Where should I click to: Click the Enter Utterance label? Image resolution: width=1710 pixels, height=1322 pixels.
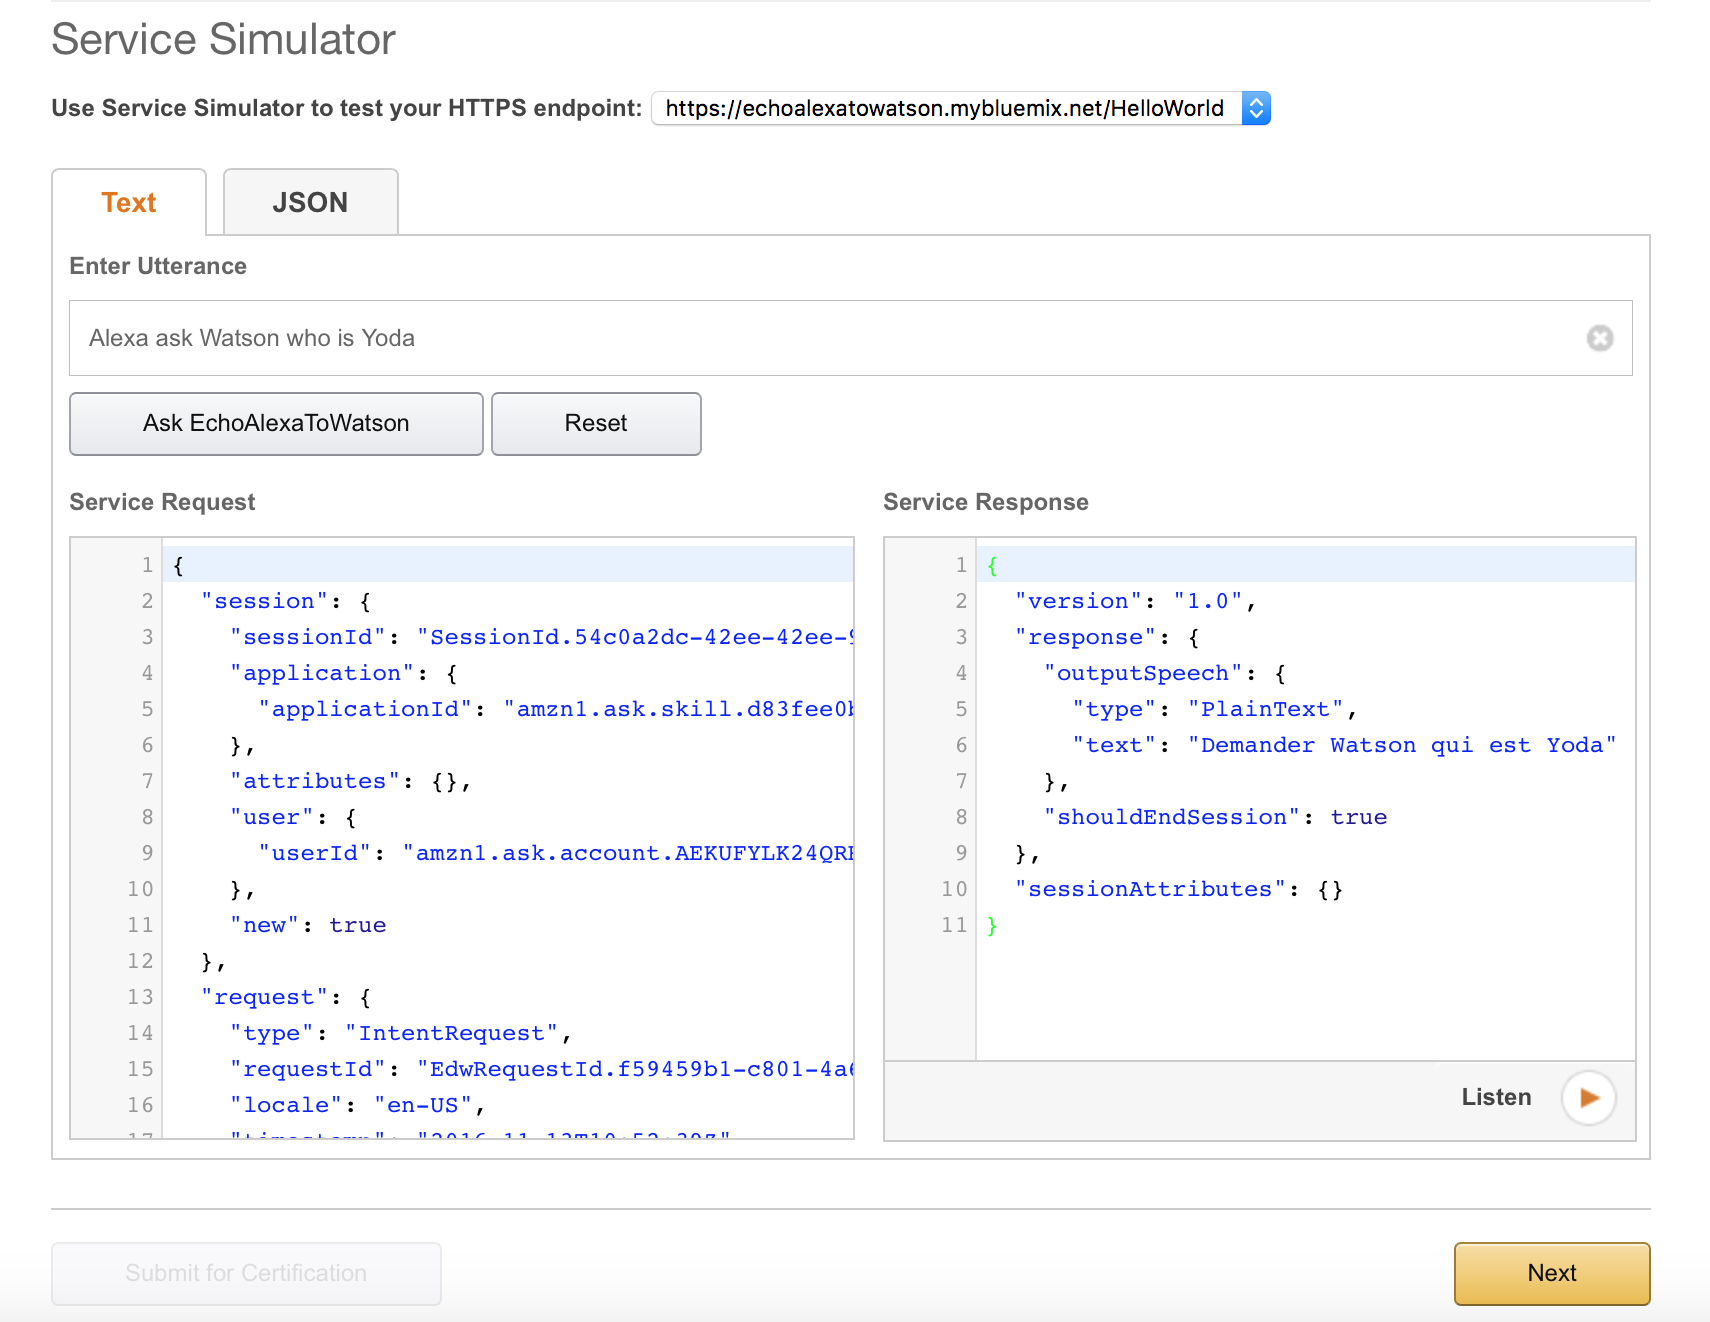tap(158, 266)
